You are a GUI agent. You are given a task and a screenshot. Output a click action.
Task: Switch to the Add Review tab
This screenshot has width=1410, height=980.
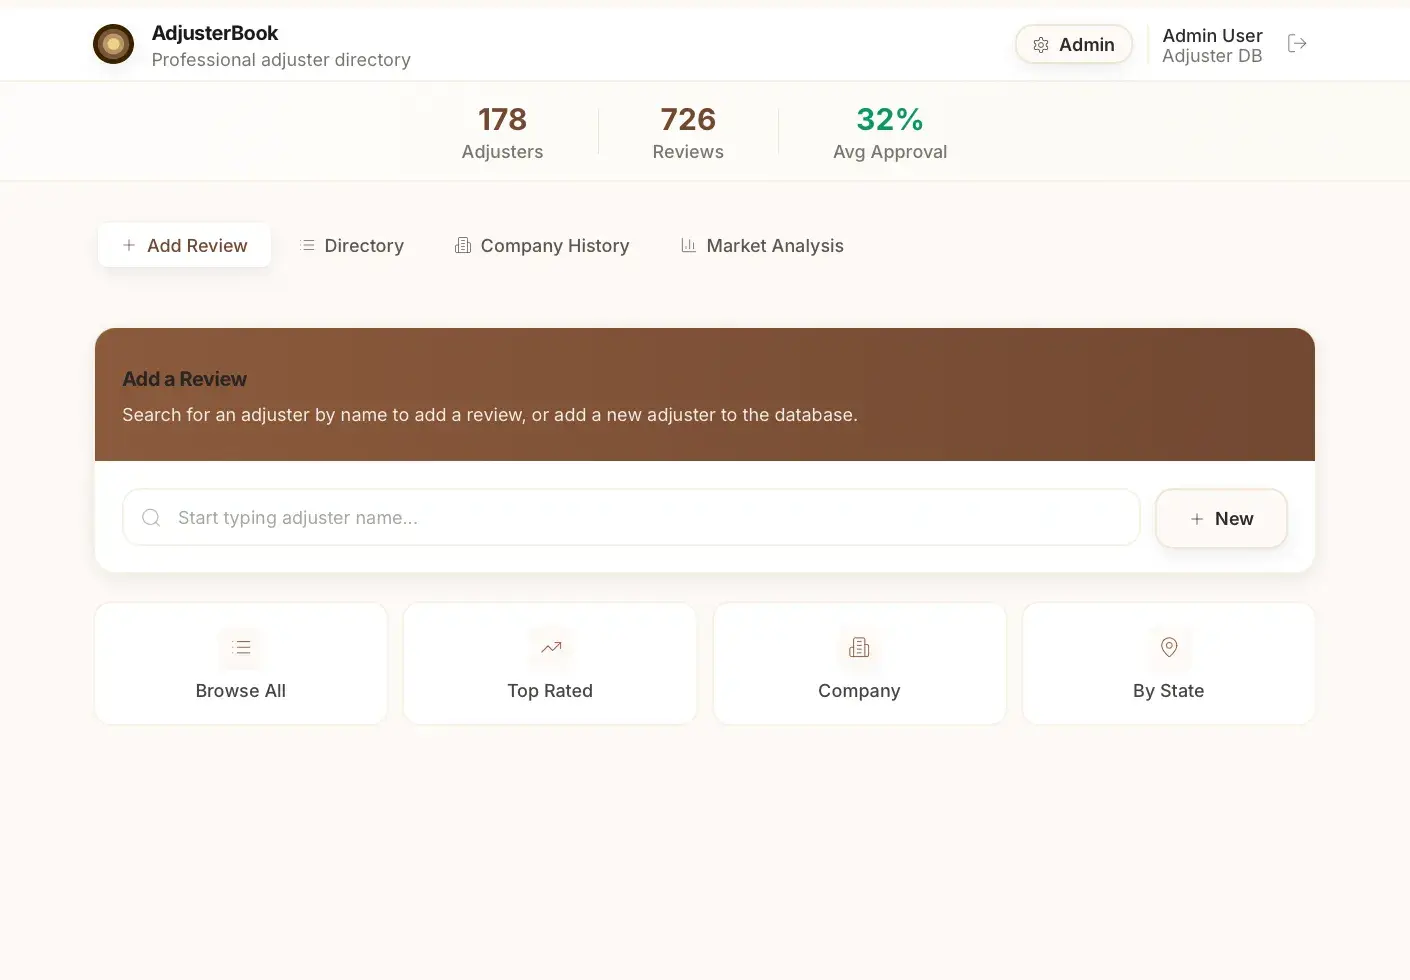pyautogui.click(x=184, y=245)
